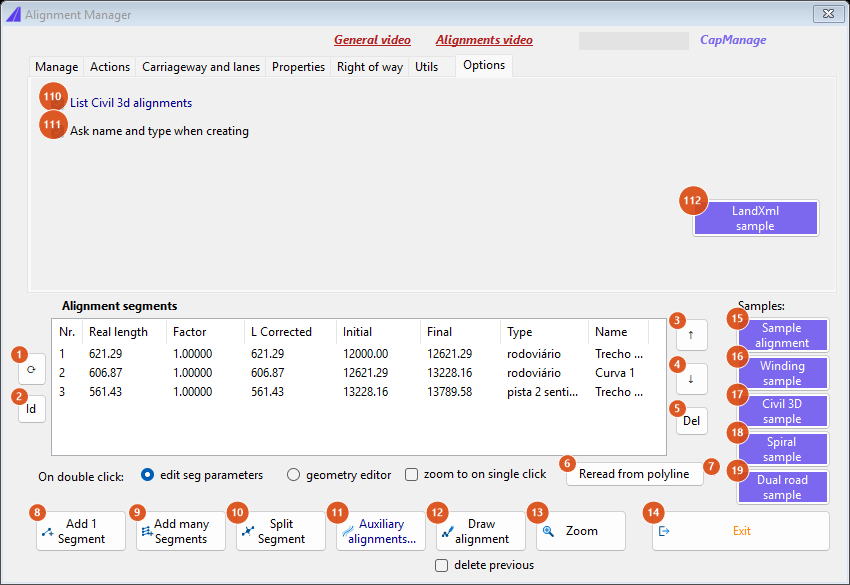Switch to the Actions tab
The width and height of the screenshot is (850, 585).
(110, 67)
